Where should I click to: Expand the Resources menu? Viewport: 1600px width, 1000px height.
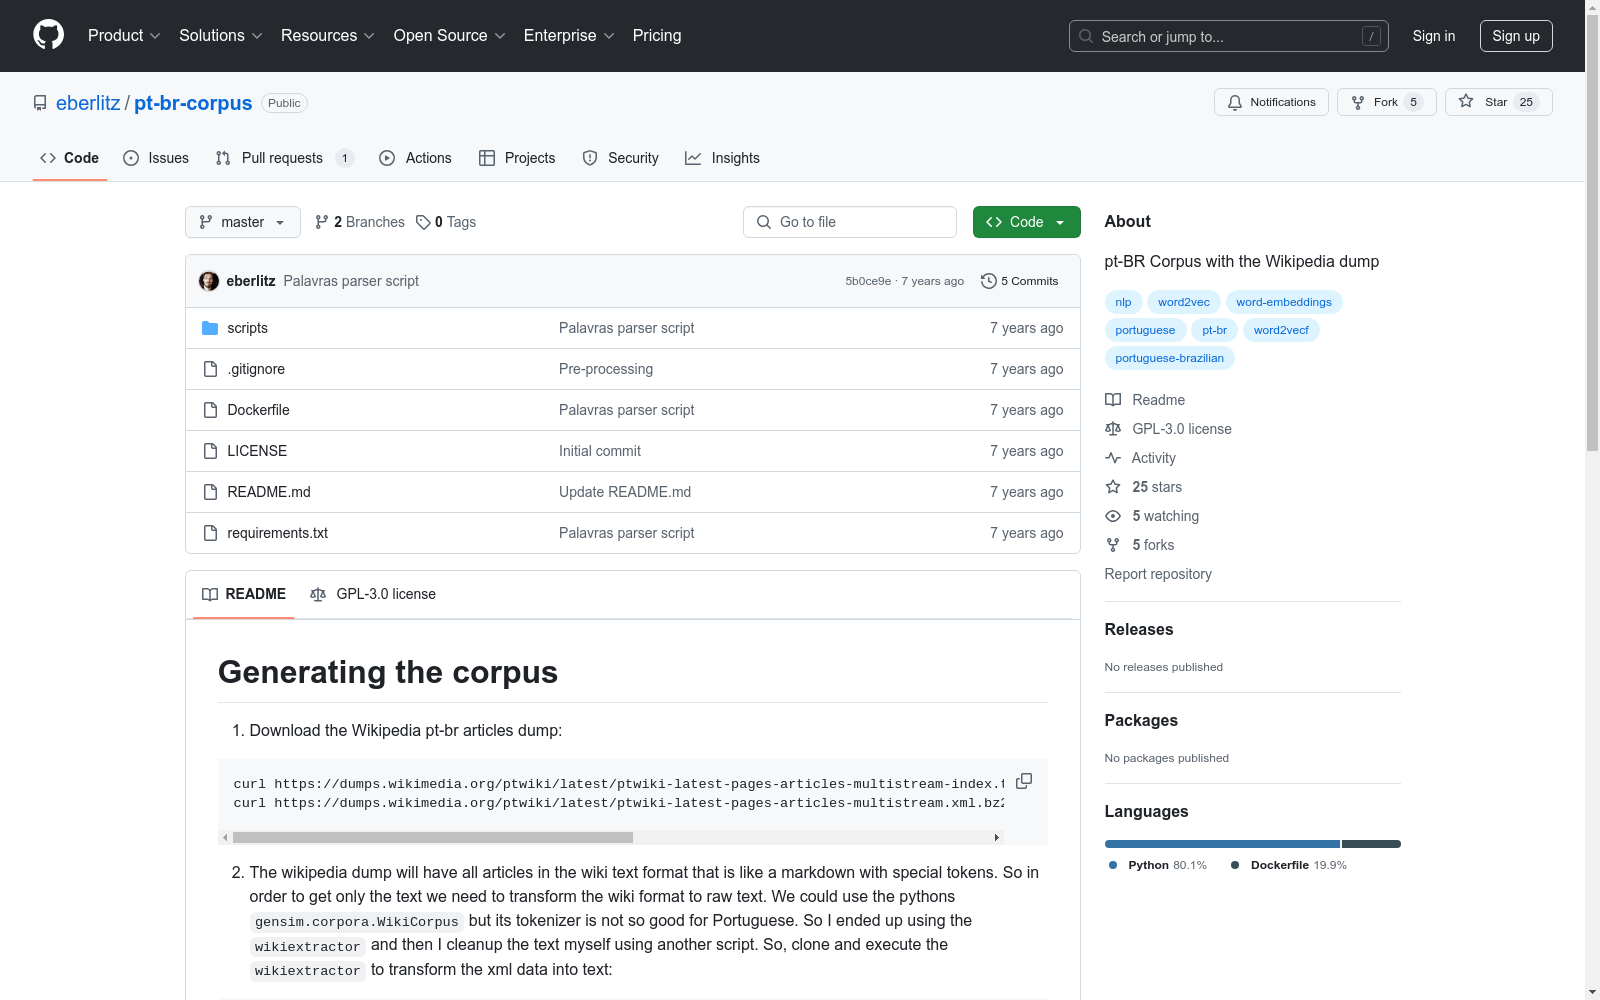click(328, 36)
